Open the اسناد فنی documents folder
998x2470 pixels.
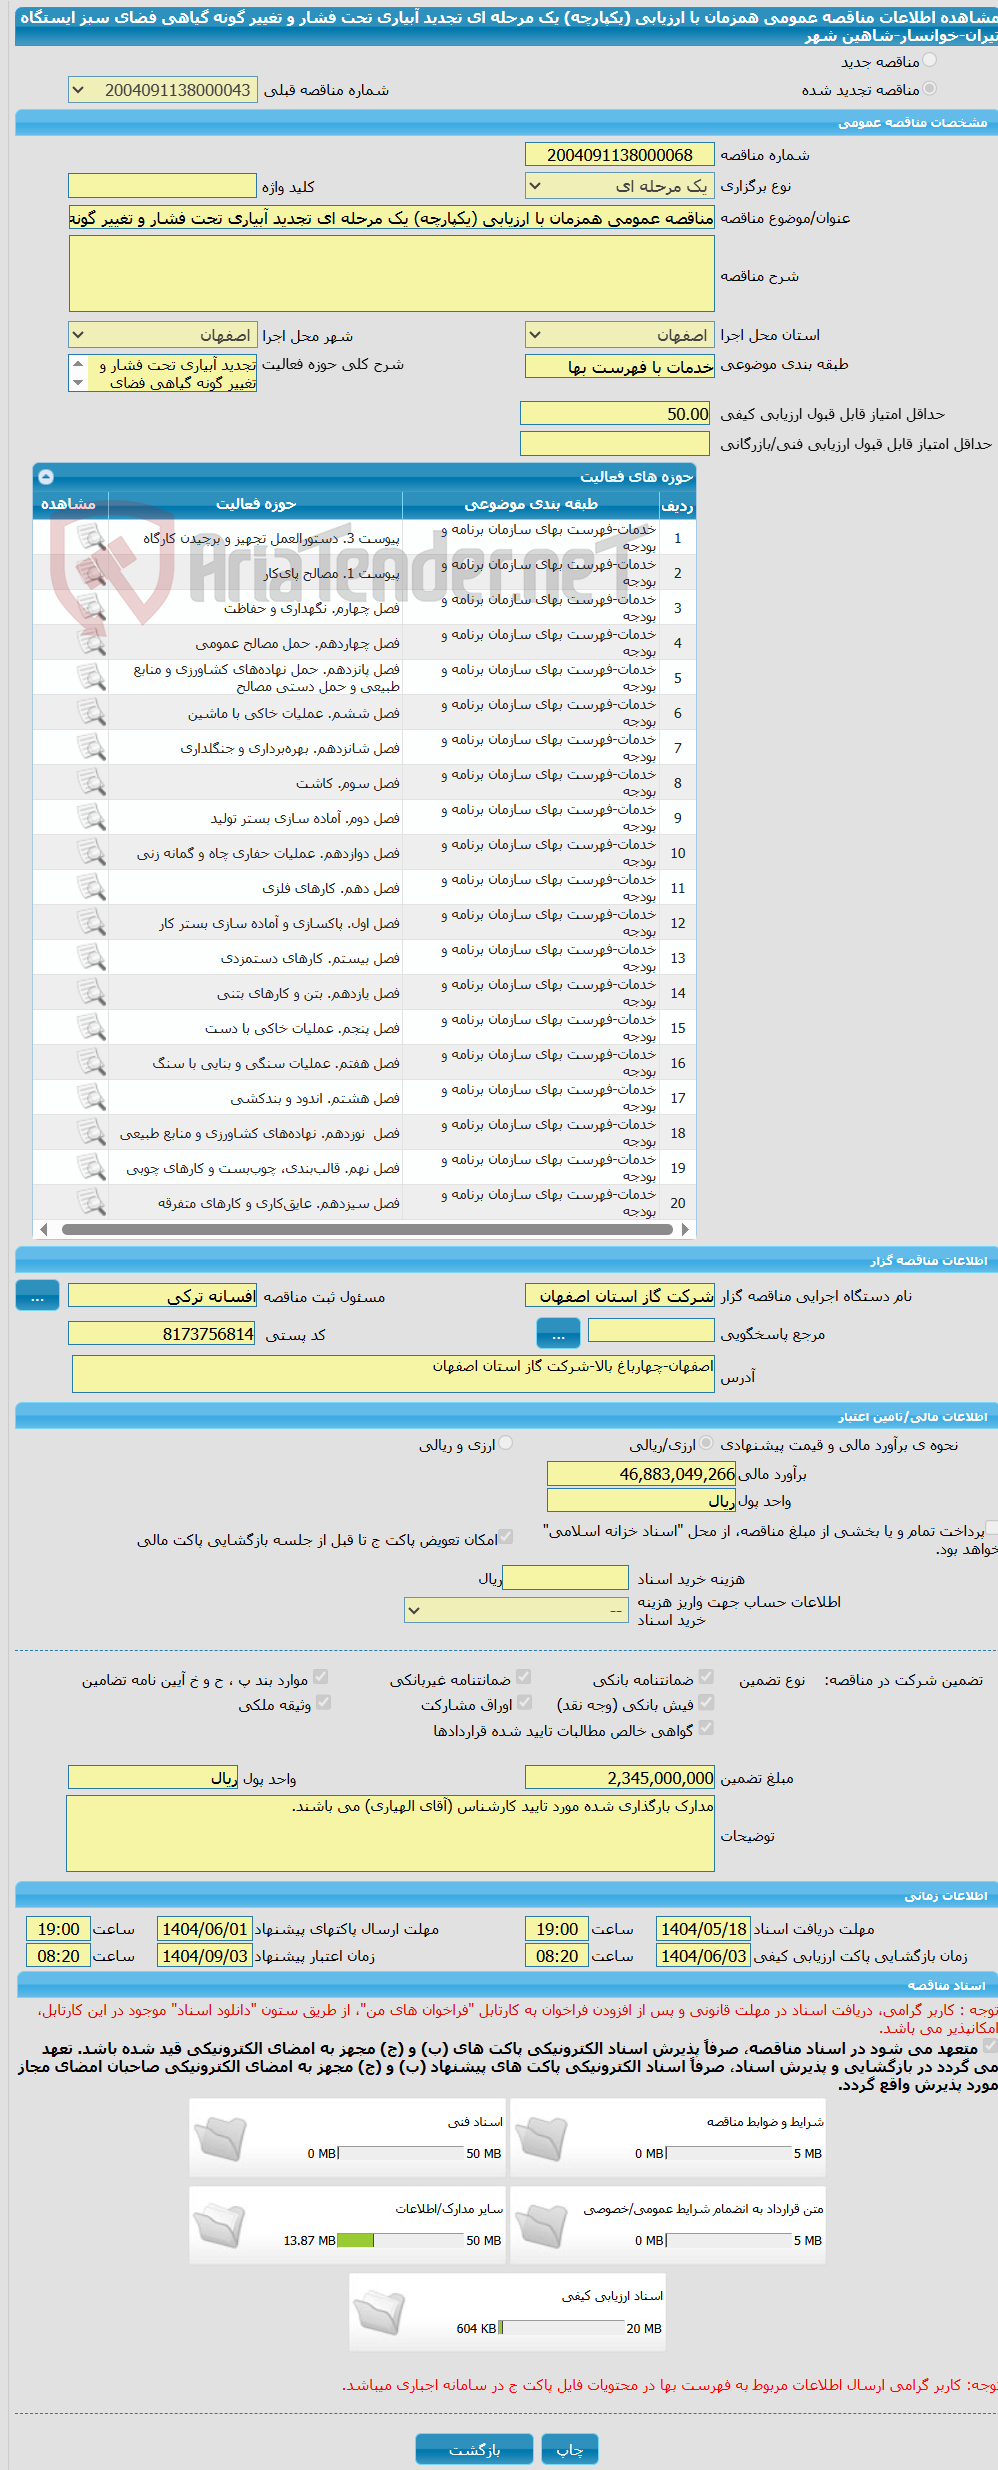220,2138
